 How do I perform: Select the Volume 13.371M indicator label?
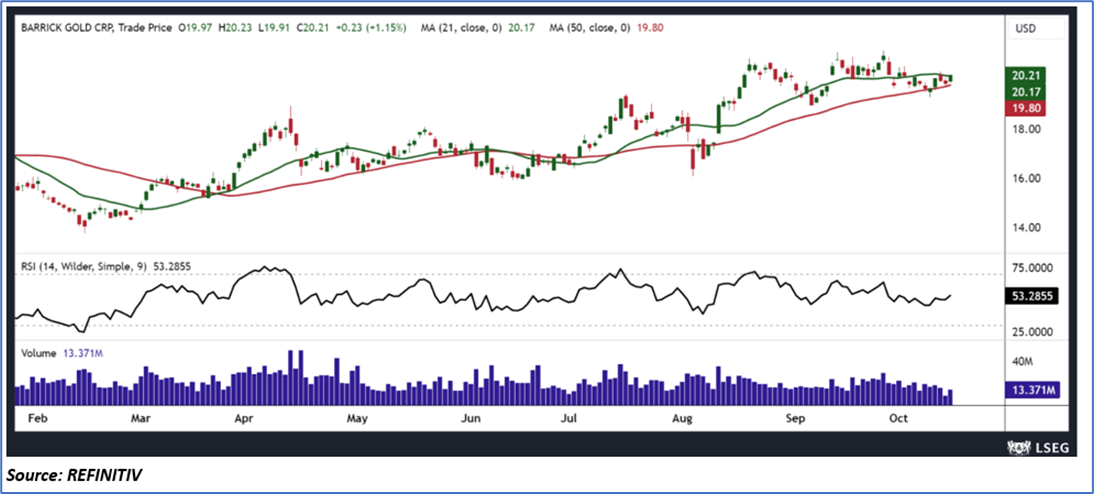pos(62,354)
